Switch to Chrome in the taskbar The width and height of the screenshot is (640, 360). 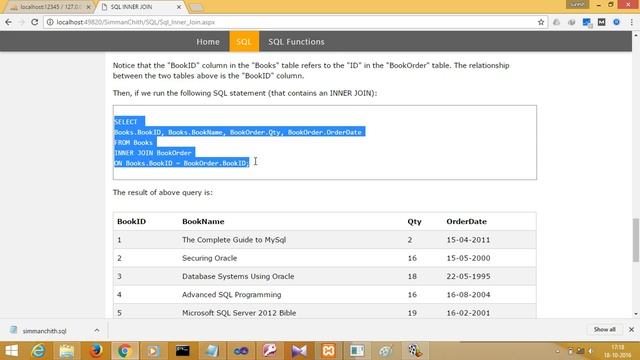click(x=124, y=351)
